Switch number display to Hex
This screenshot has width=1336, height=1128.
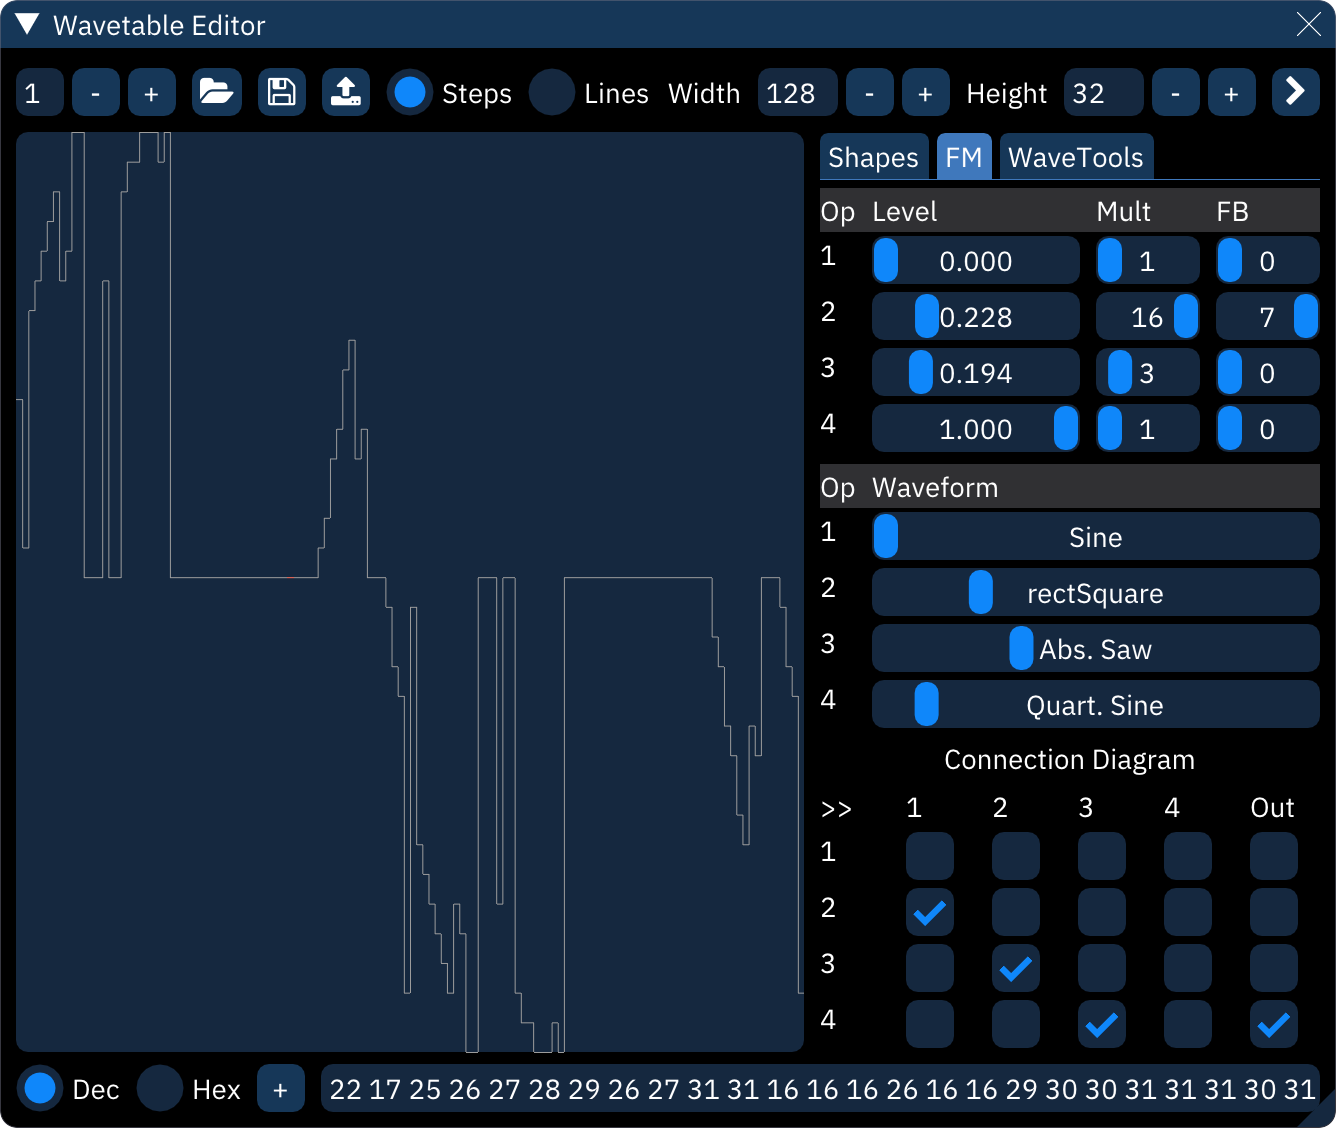(160, 1088)
